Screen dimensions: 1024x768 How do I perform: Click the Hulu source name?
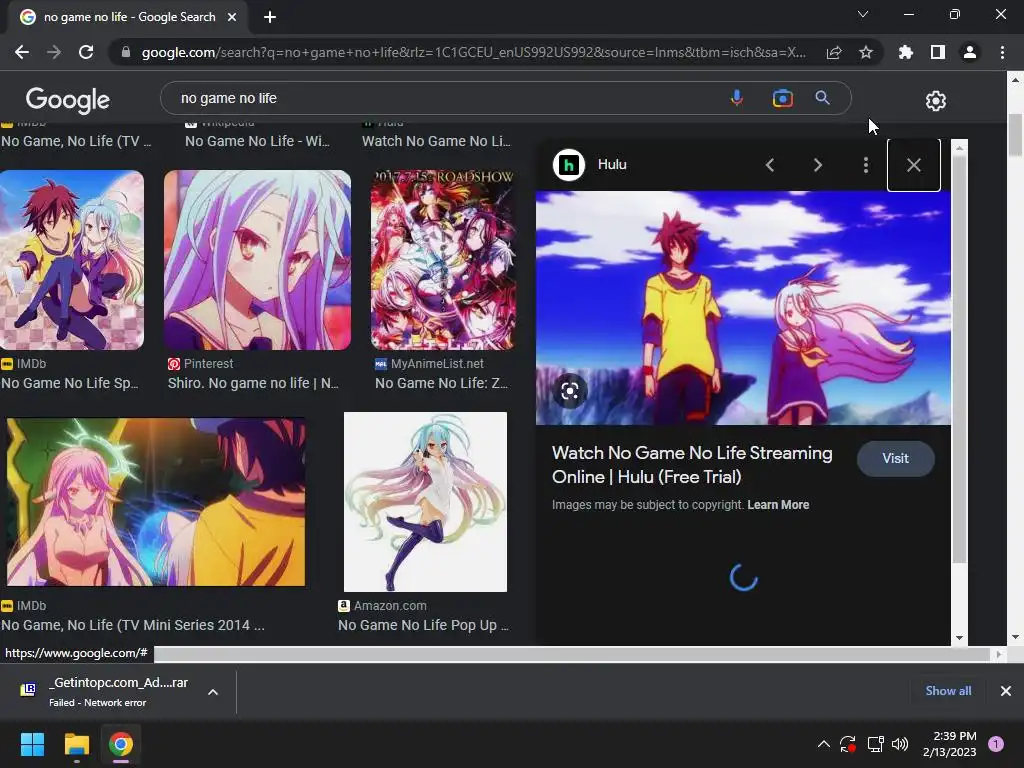(x=612, y=165)
